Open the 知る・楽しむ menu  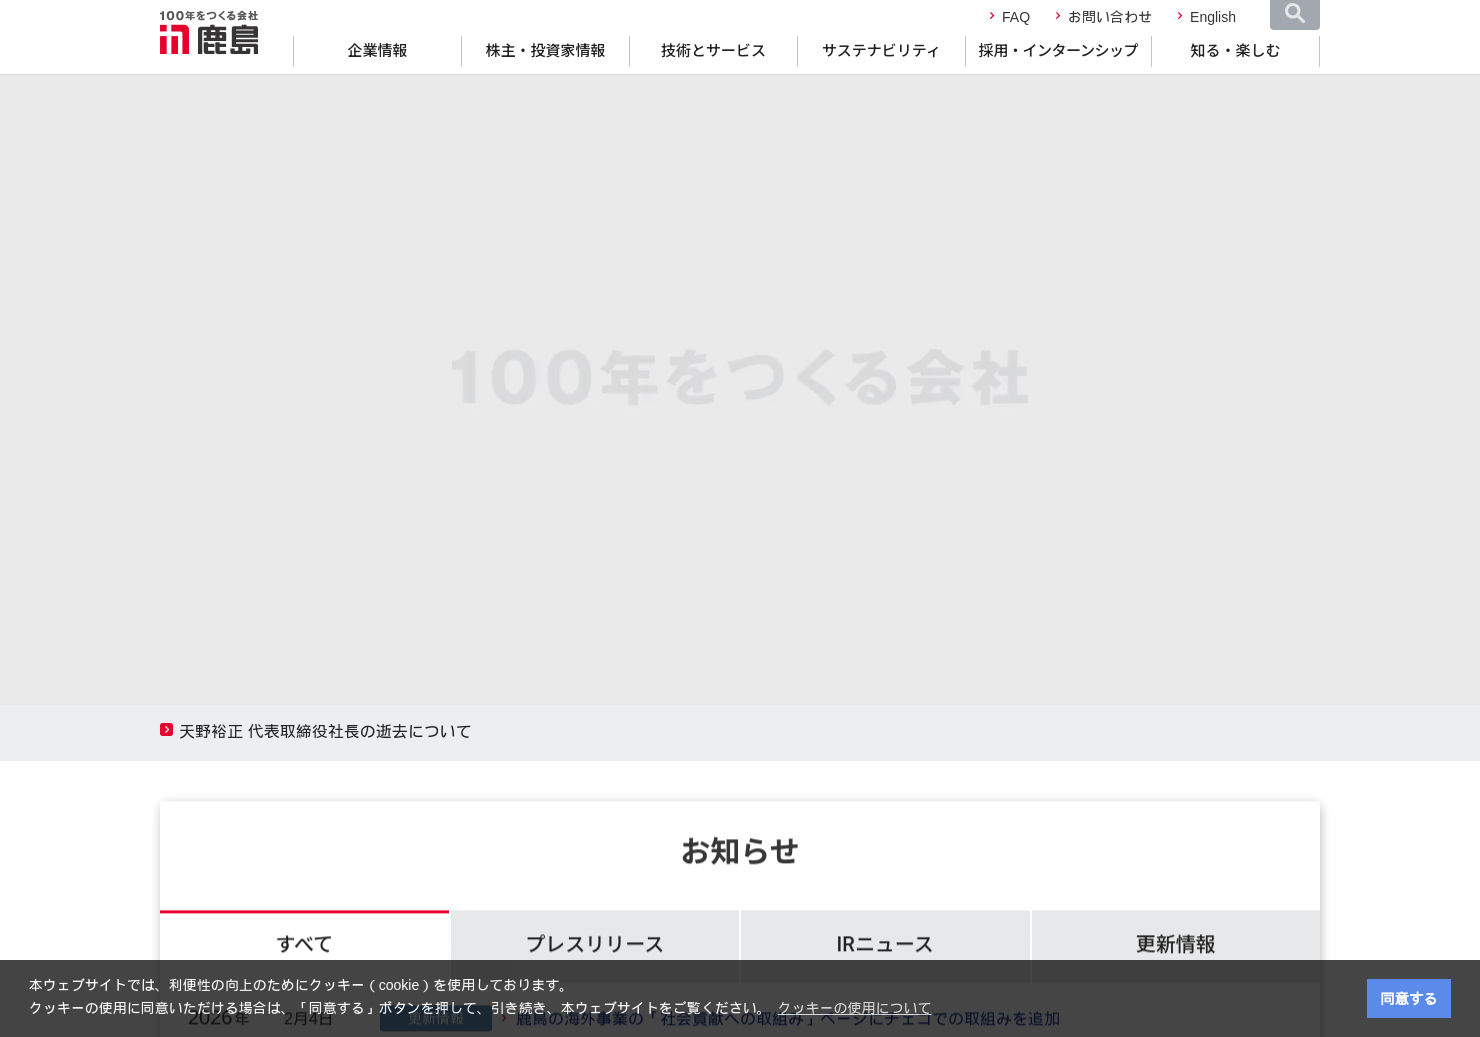1235,51
